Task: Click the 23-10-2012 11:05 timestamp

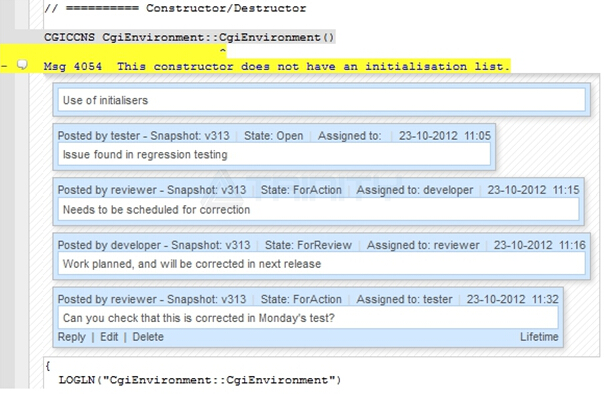Action: click(445, 136)
